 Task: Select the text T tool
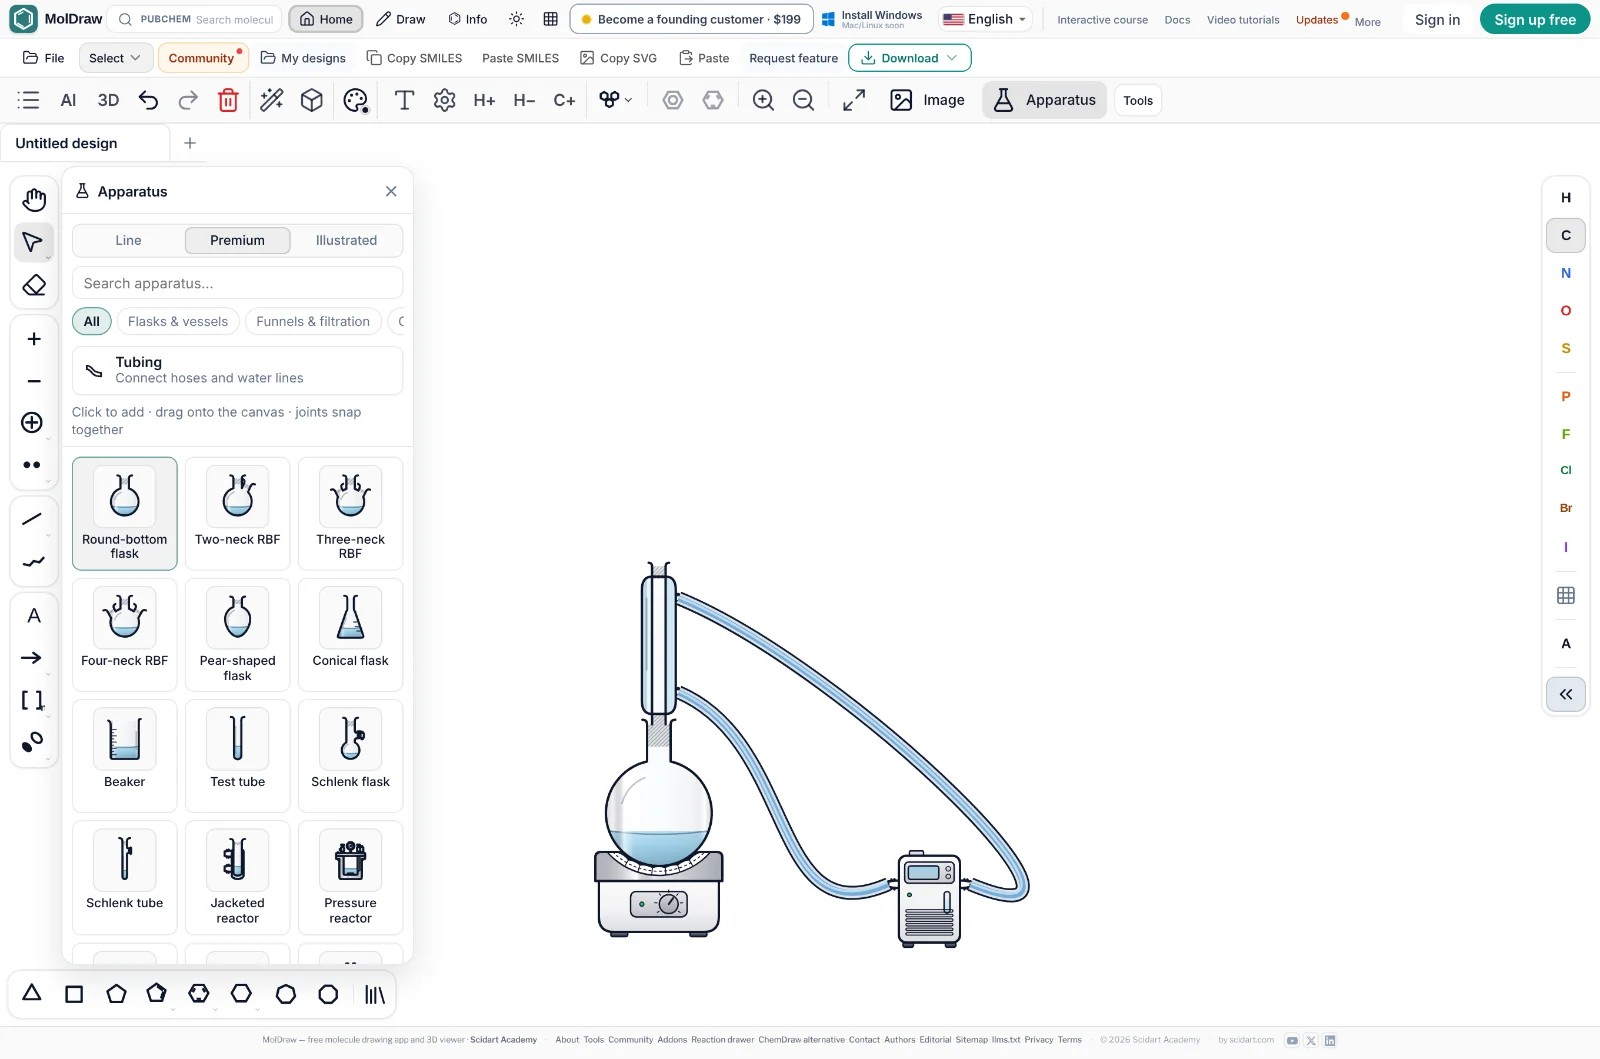[x=404, y=100]
